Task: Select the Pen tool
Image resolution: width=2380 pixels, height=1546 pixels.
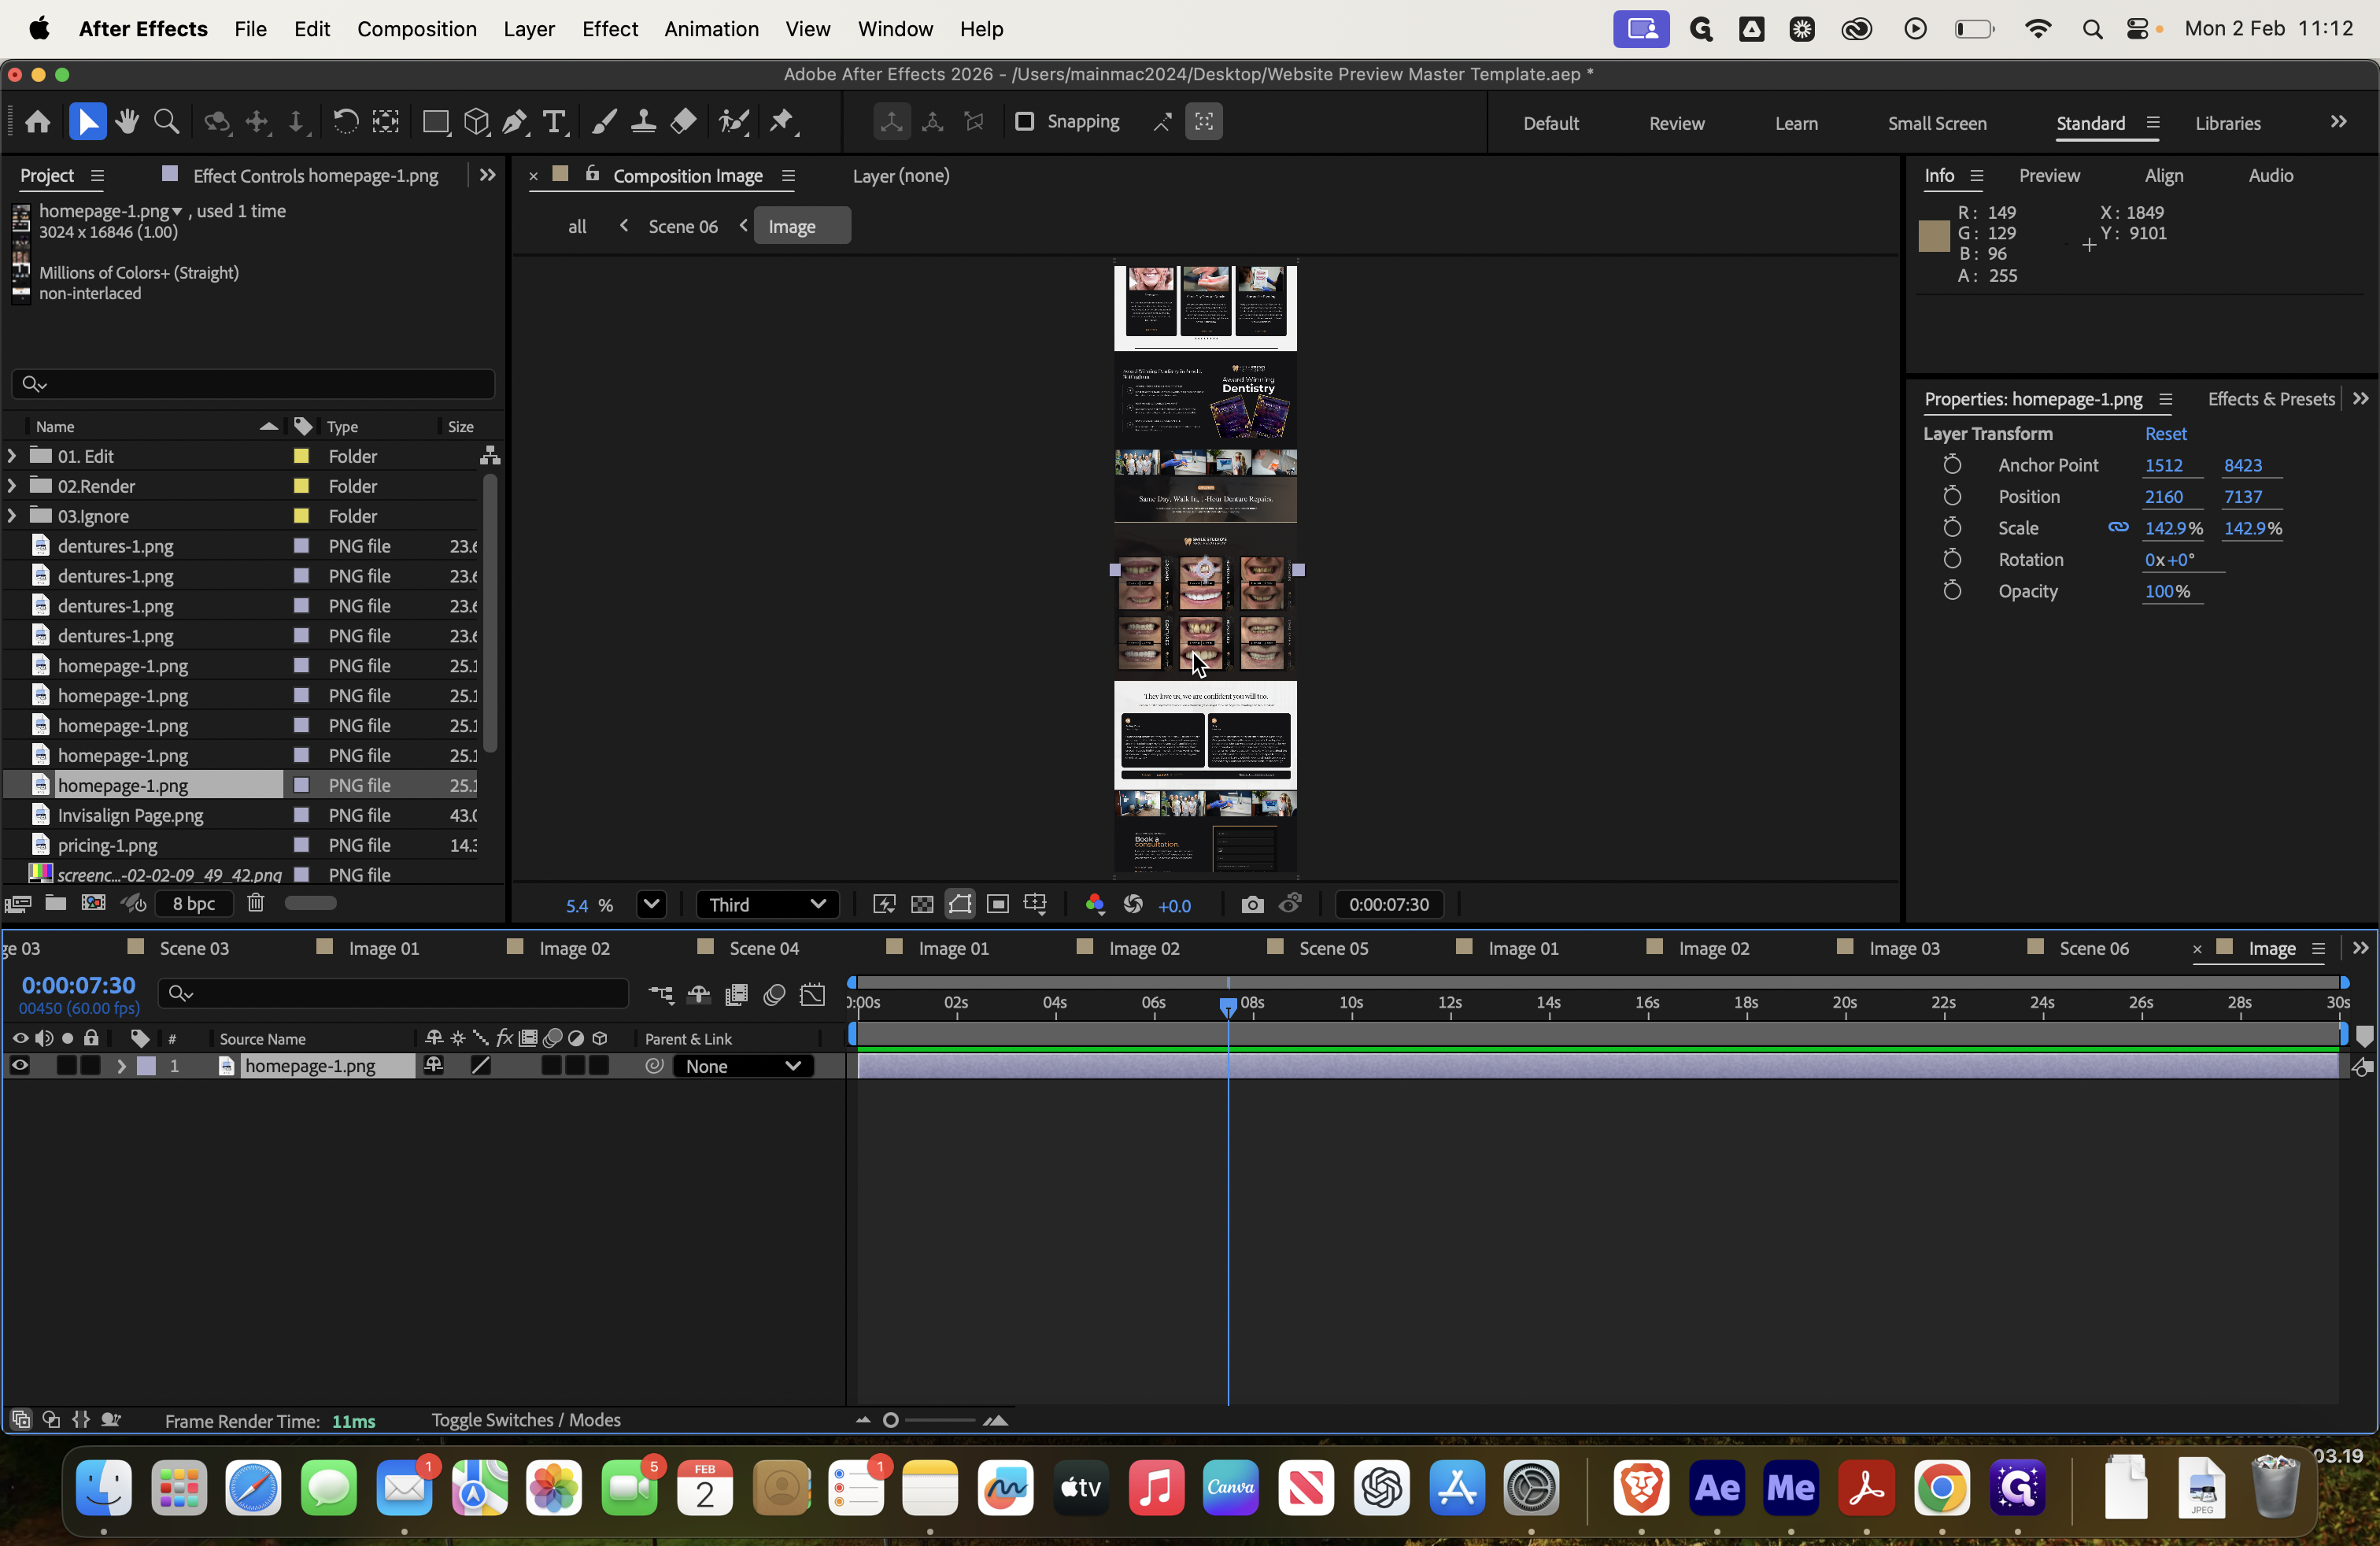Action: pos(515,122)
